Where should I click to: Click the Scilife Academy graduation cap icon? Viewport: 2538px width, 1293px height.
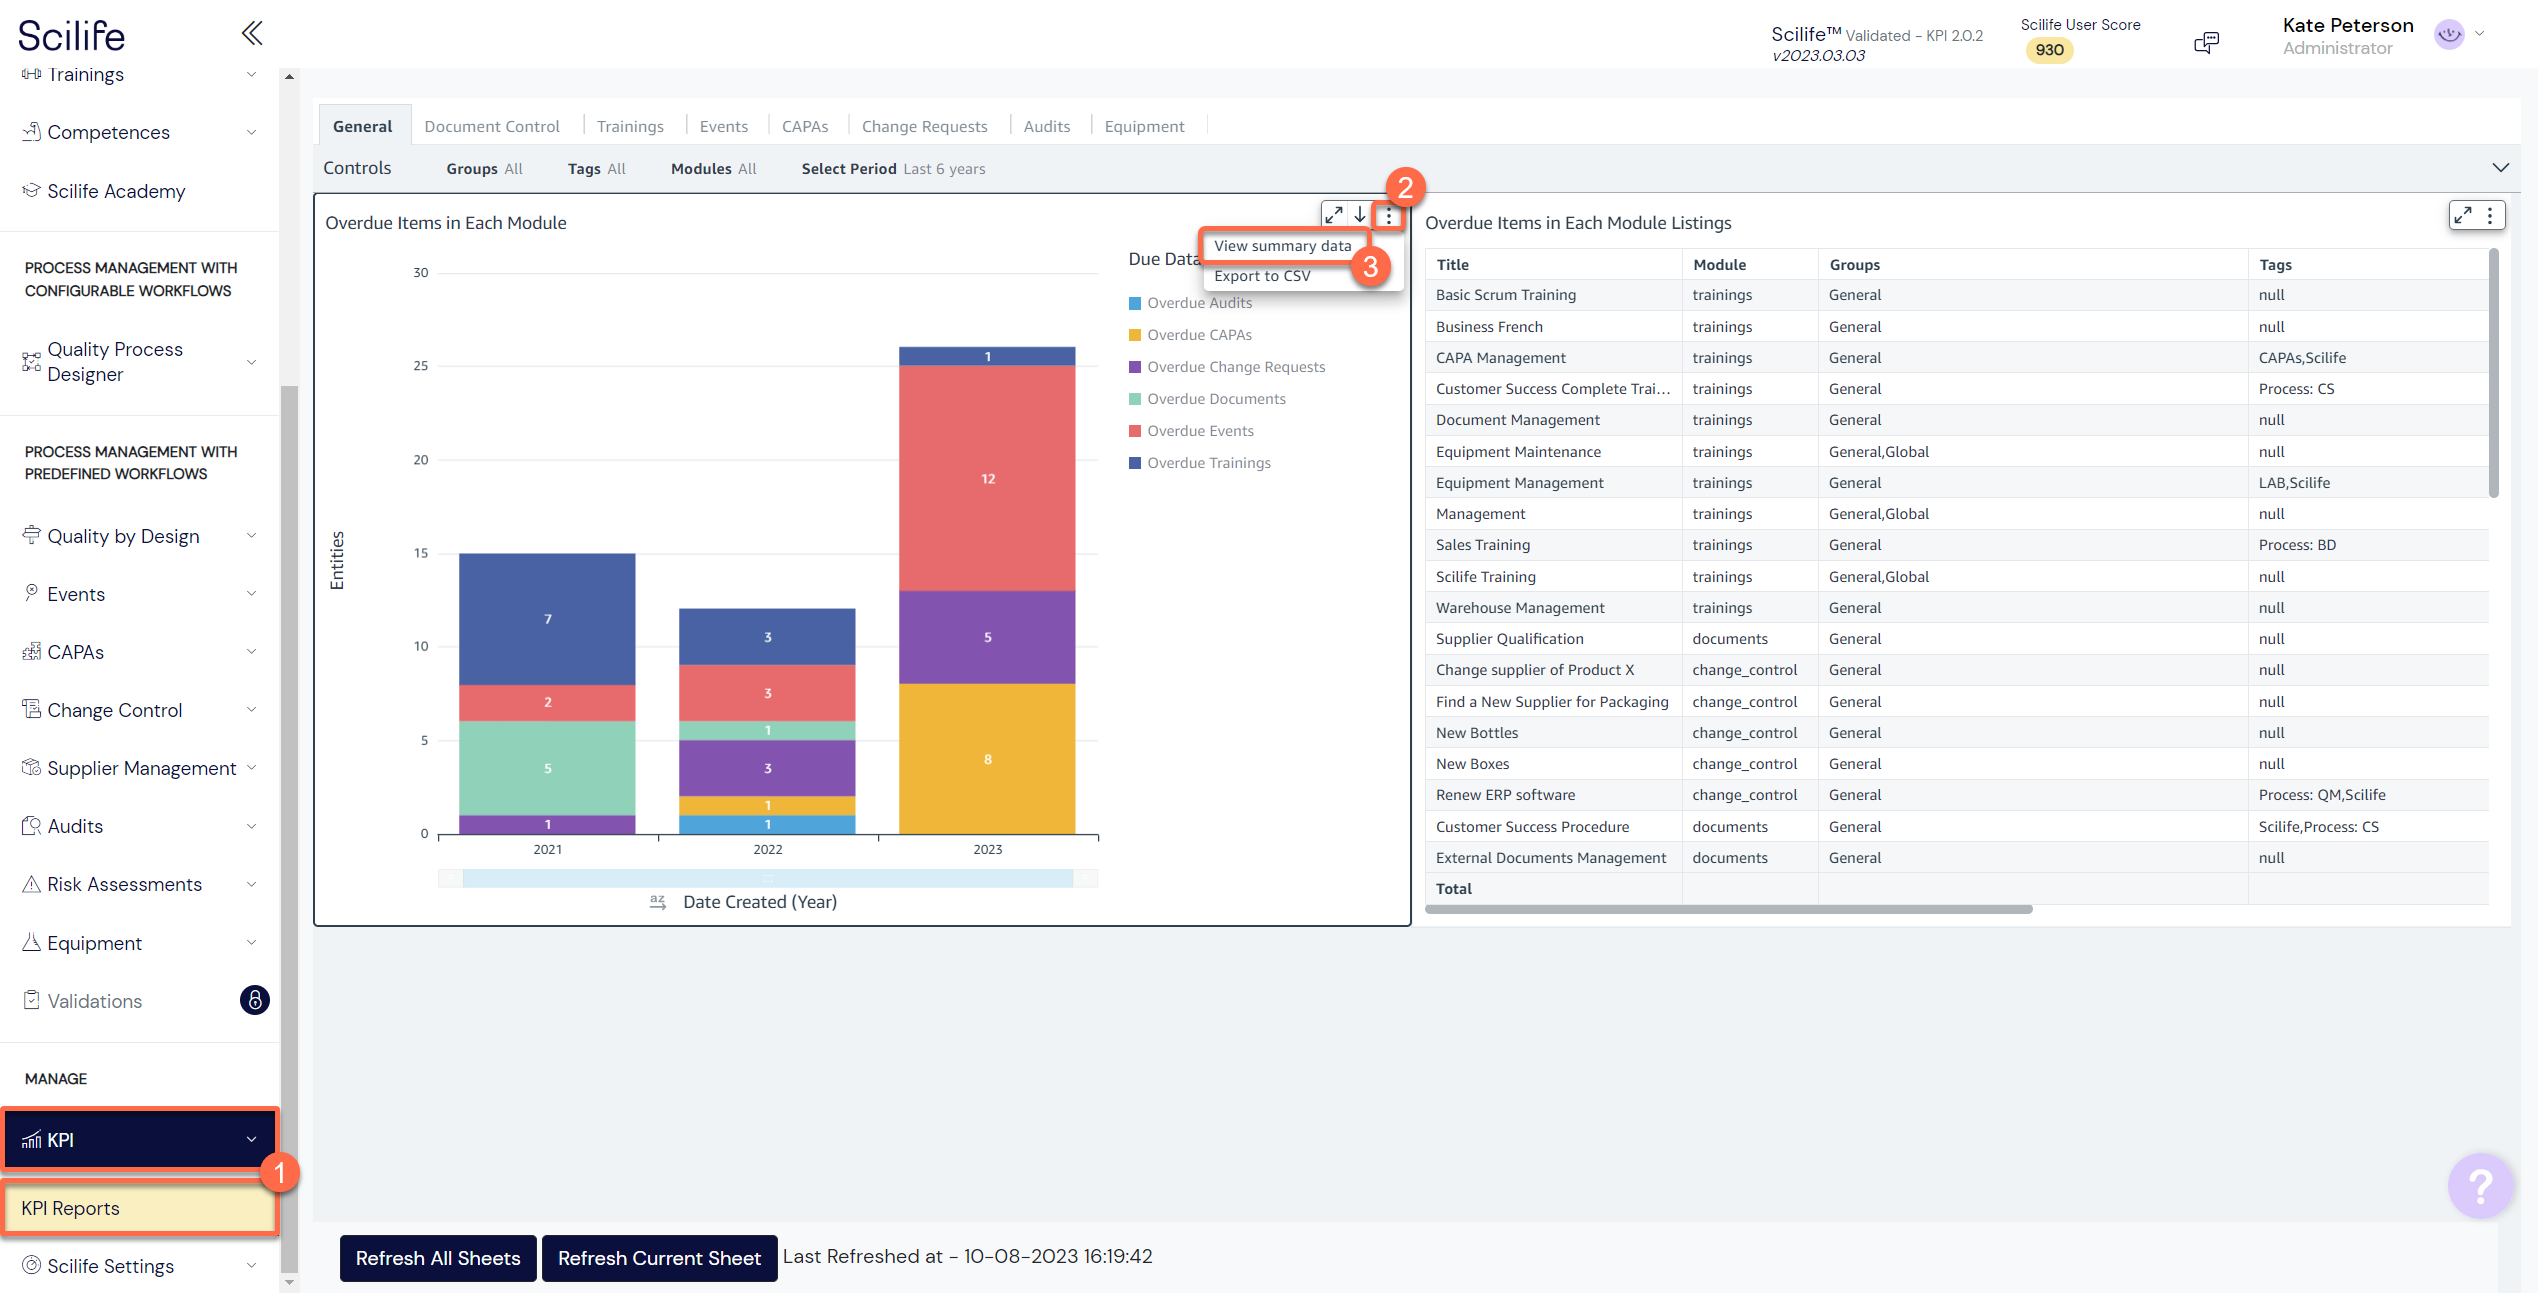click(32, 190)
